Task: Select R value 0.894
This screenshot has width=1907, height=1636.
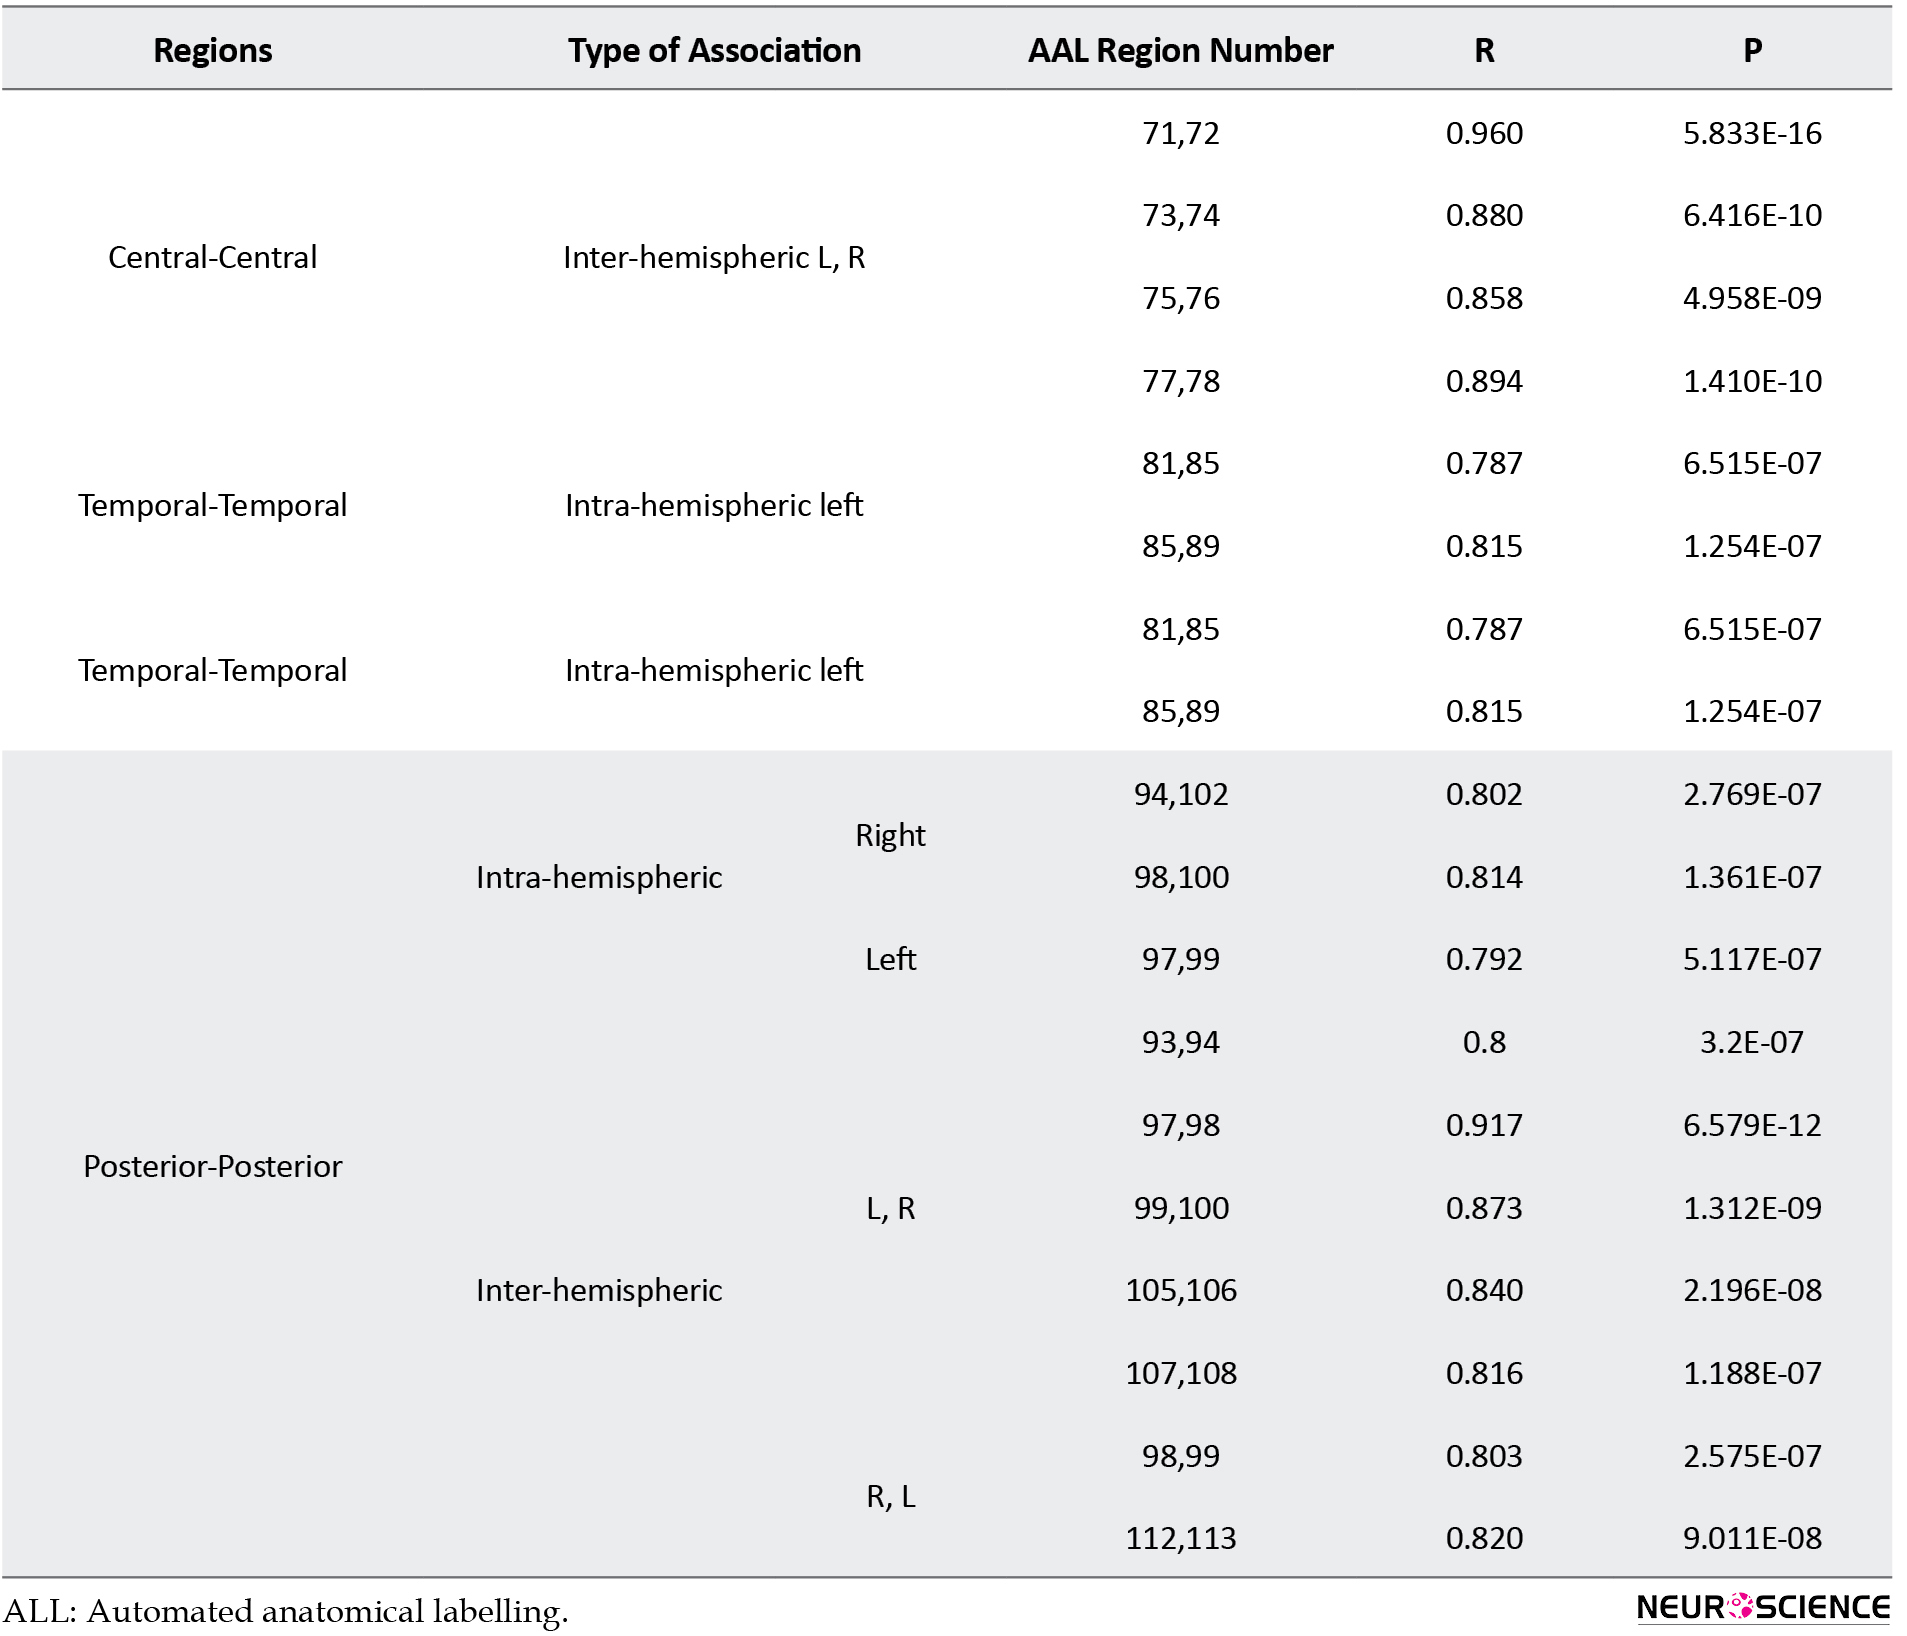Action: (x=1484, y=381)
